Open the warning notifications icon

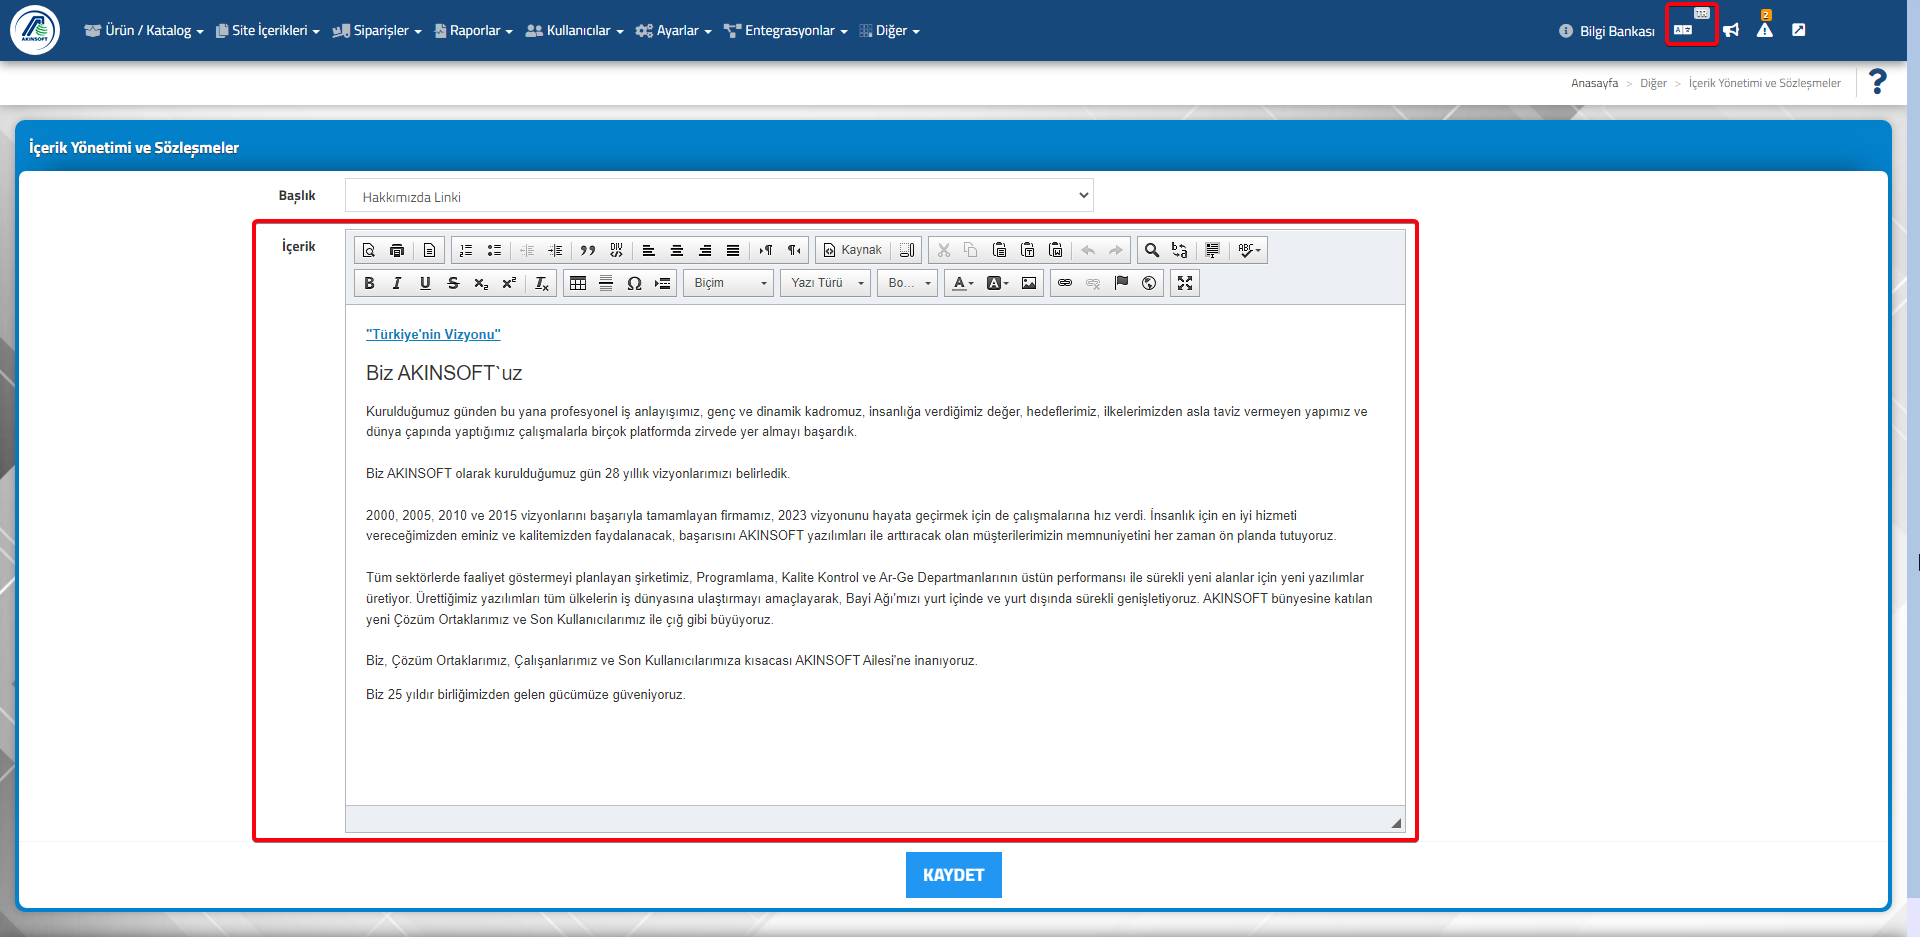tap(1765, 29)
